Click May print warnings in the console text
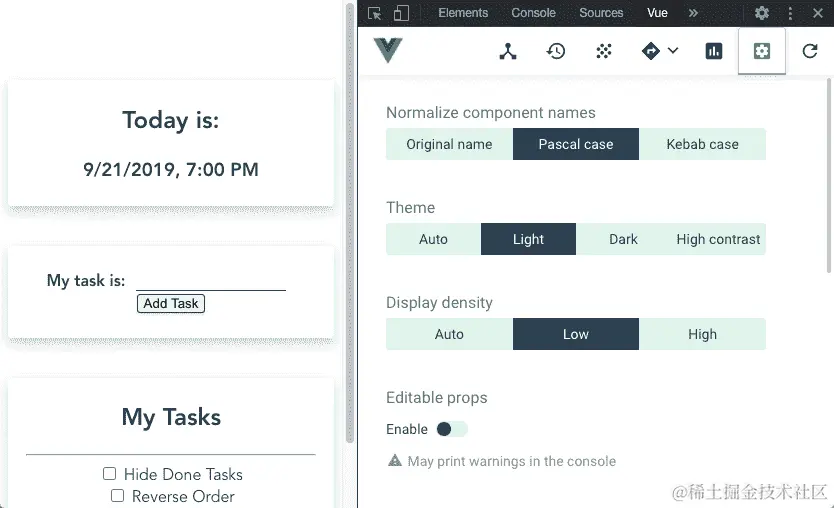This screenshot has width=834, height=508. click(512, 461)
